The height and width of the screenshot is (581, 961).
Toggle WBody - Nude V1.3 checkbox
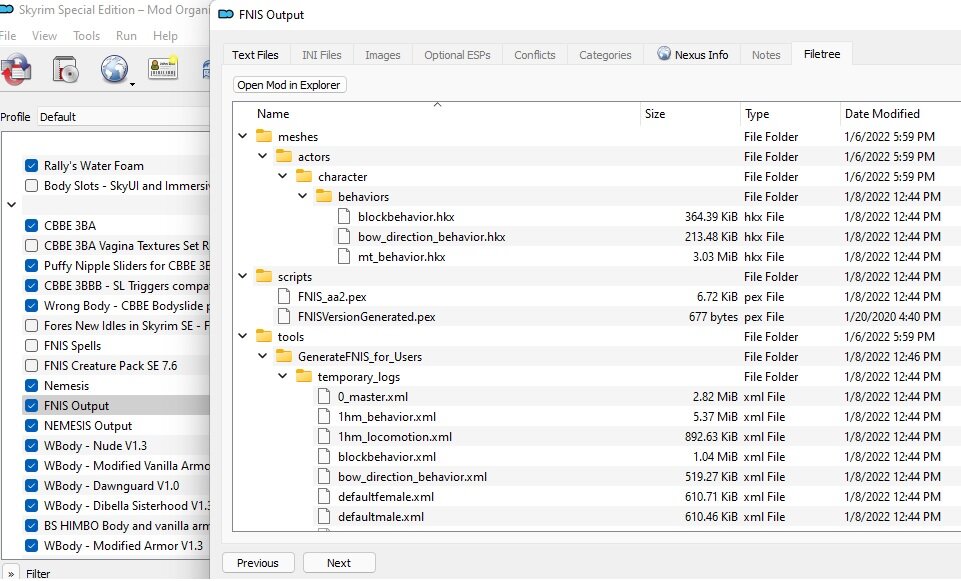click(31, 446)
